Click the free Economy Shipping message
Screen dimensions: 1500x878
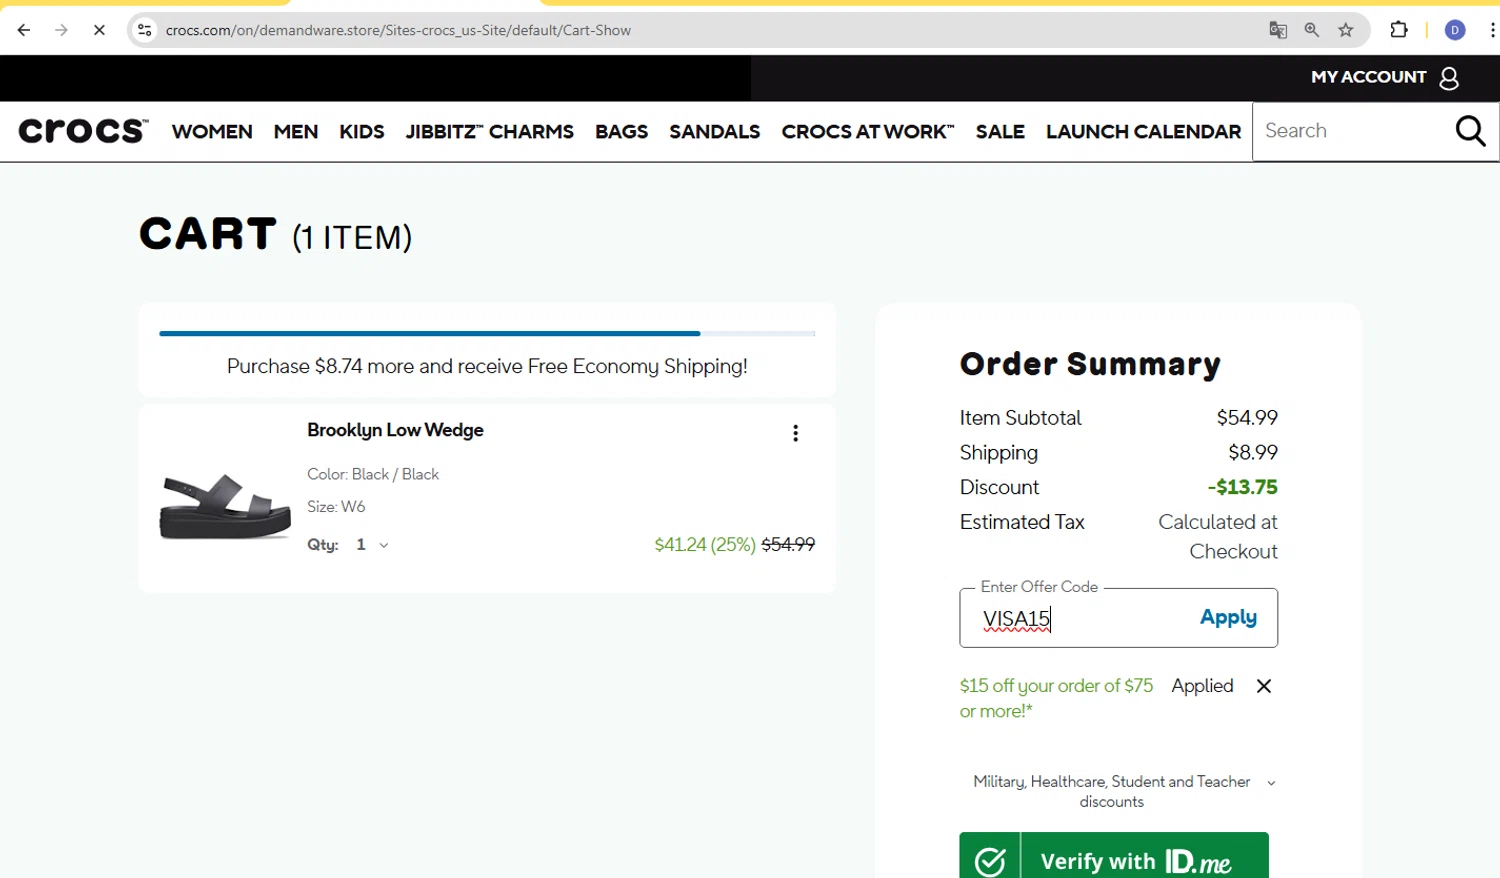pyautogui.click(x=487, y=366)
